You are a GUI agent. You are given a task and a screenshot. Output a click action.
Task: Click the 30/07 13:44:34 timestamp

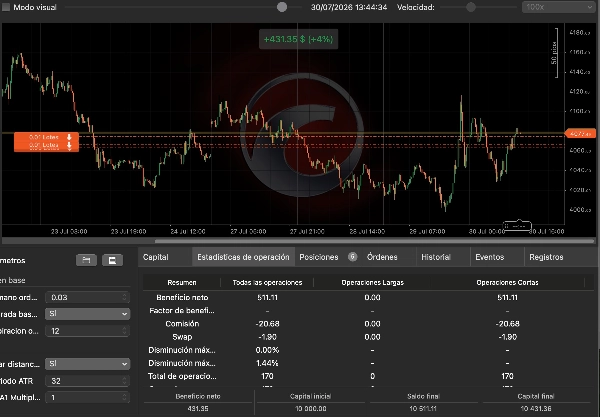point(349,7)
